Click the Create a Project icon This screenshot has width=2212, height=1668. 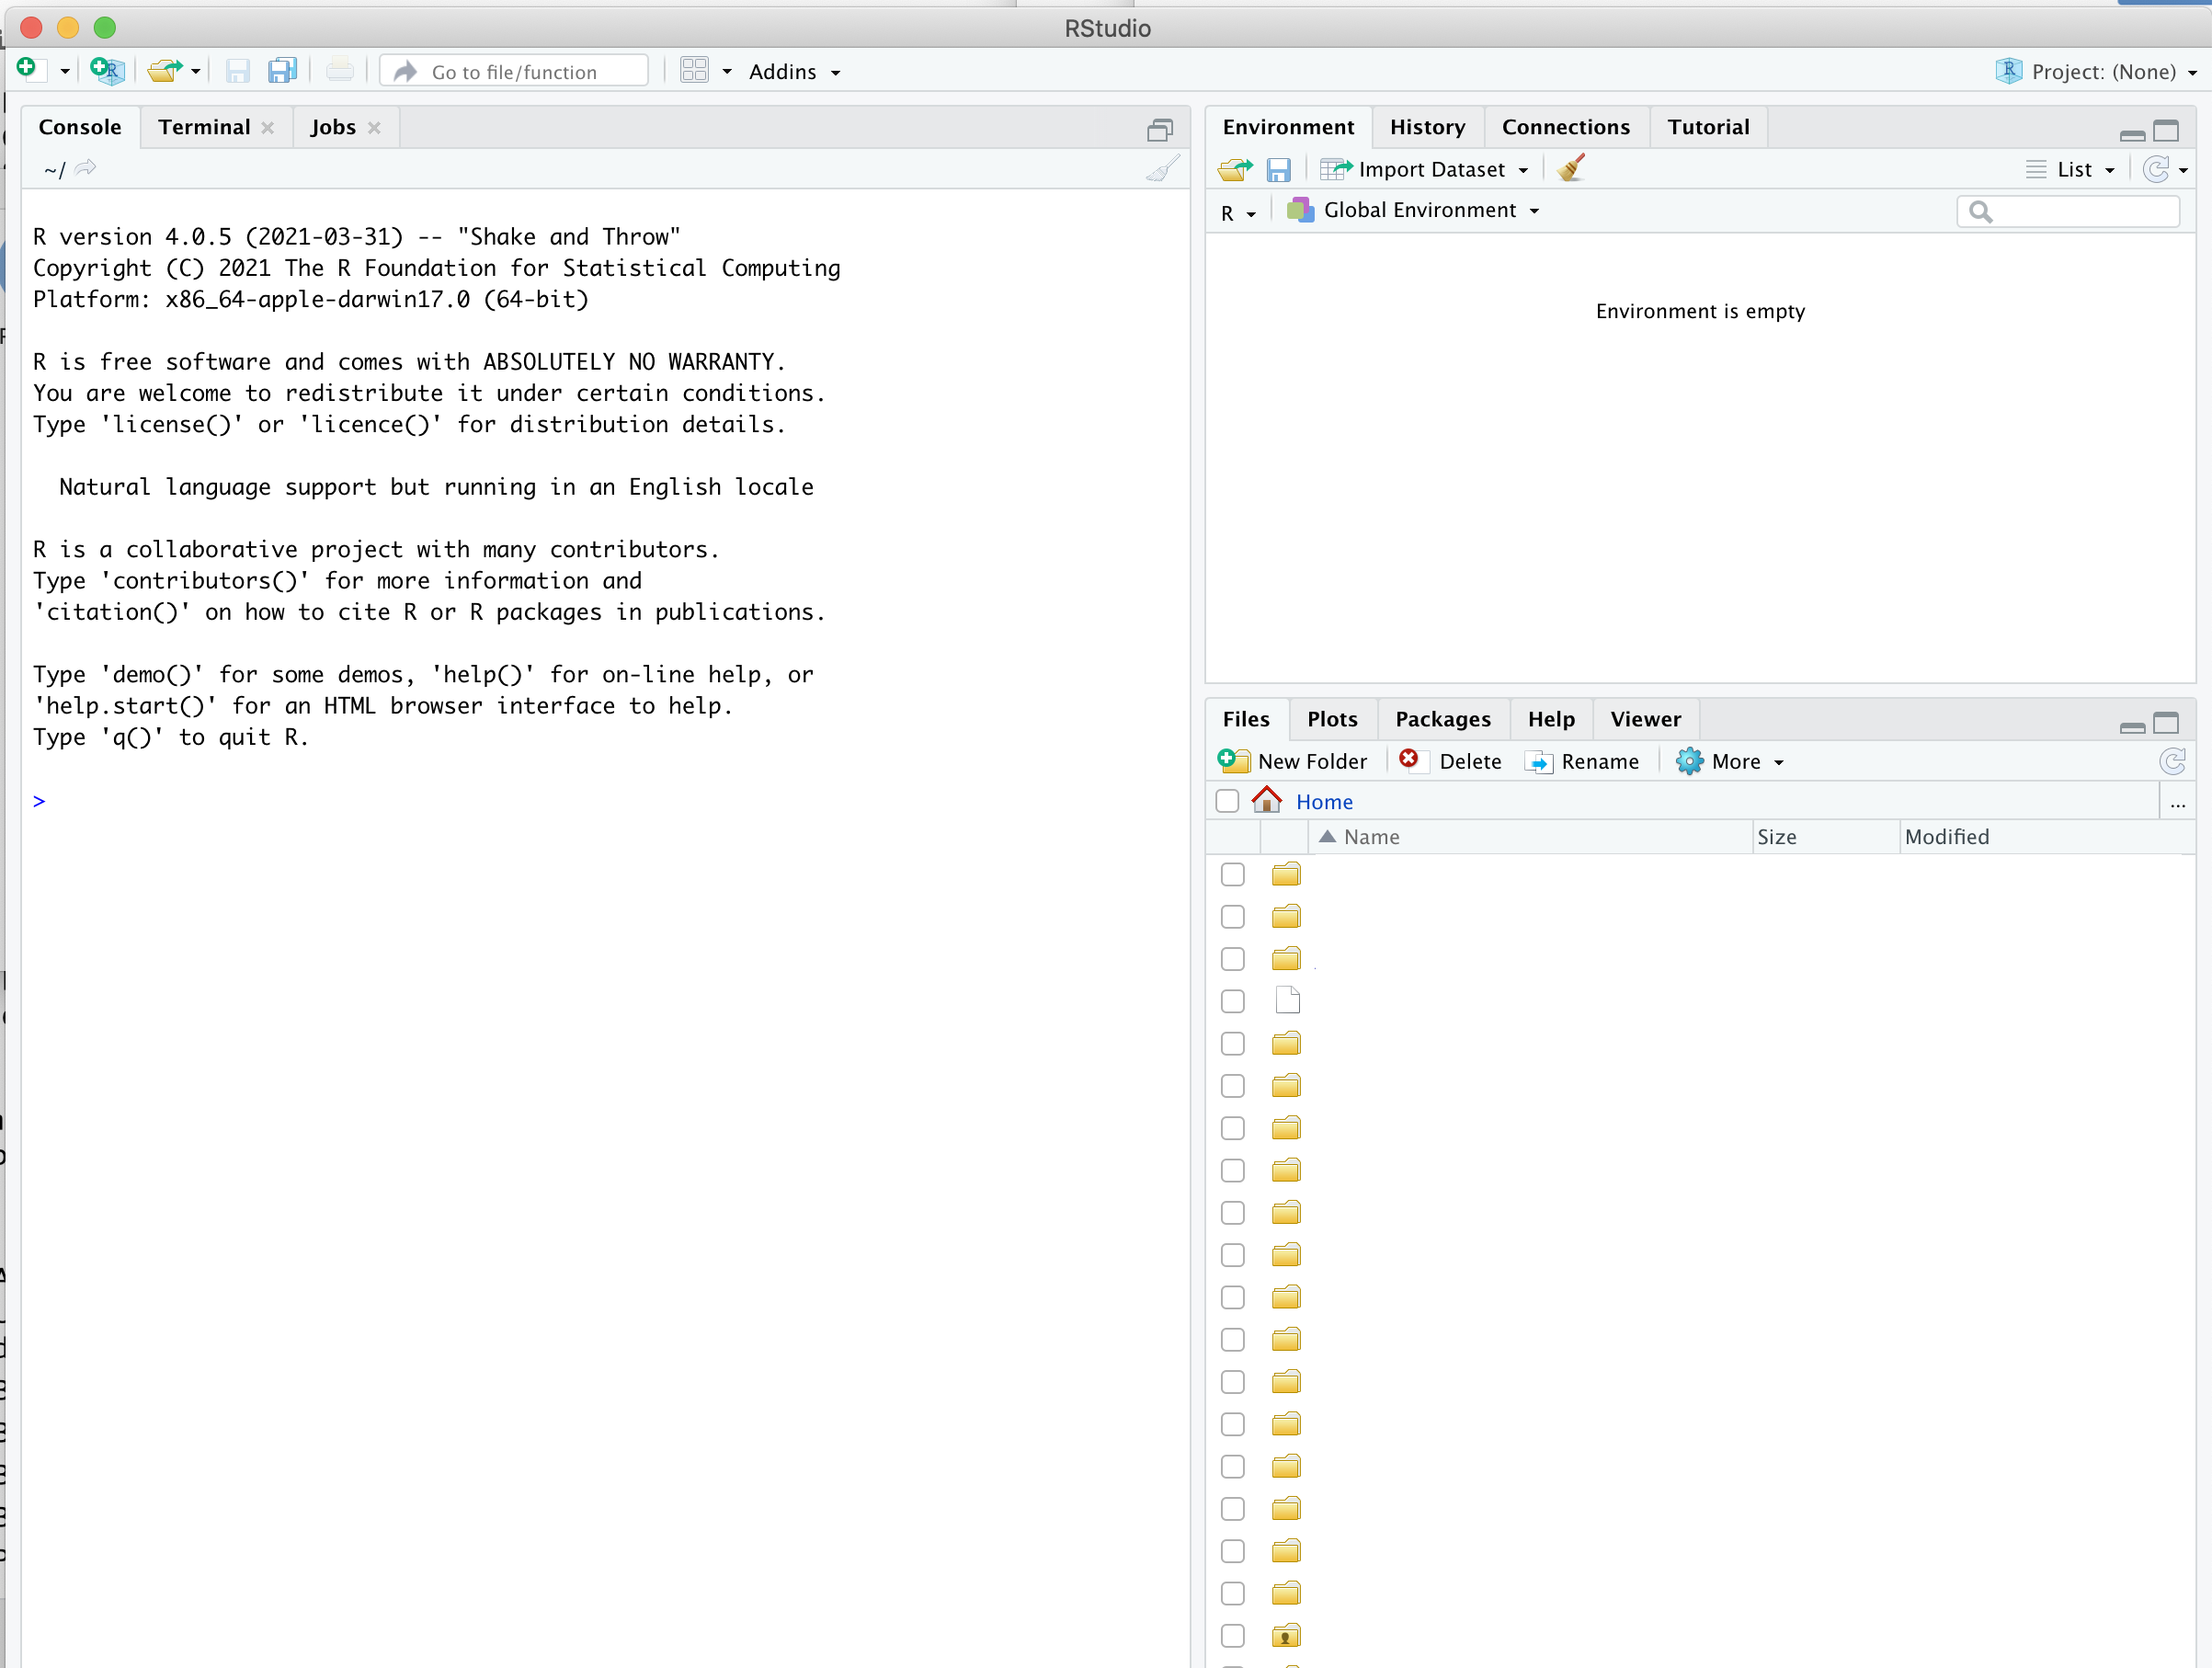[x=106, y=70]
